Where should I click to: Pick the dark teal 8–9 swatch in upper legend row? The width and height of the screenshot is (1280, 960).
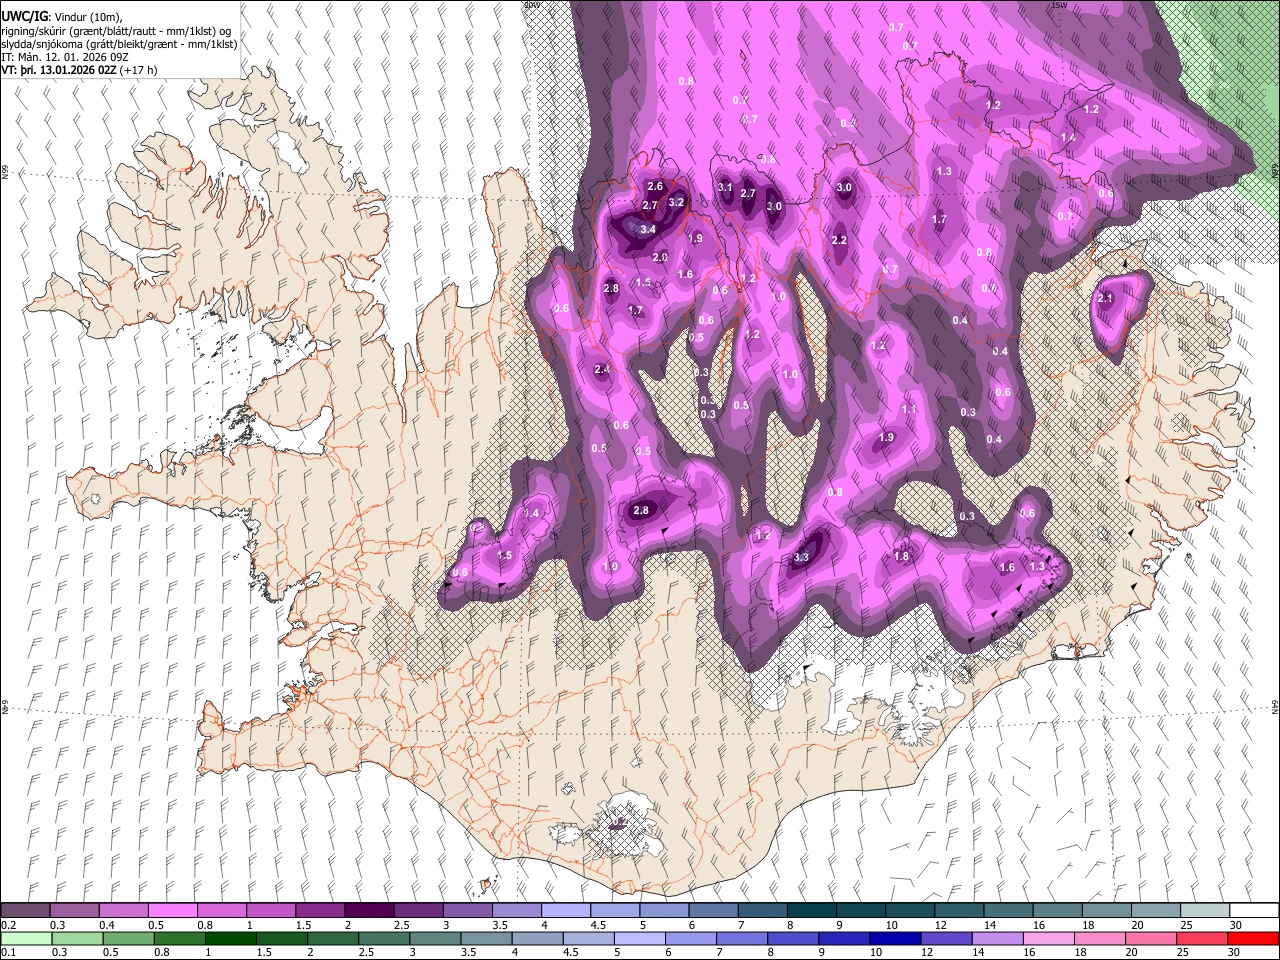point(810,911)
